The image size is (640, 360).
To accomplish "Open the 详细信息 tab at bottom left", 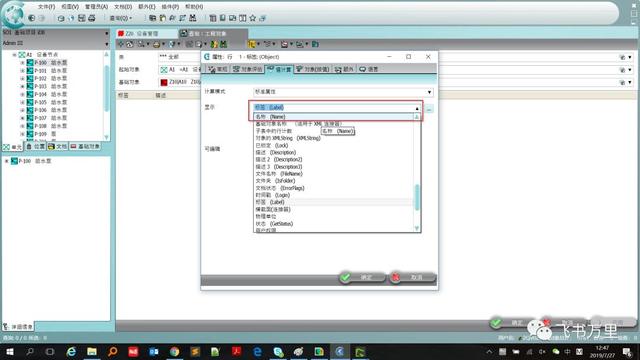I will click(18, 327).
